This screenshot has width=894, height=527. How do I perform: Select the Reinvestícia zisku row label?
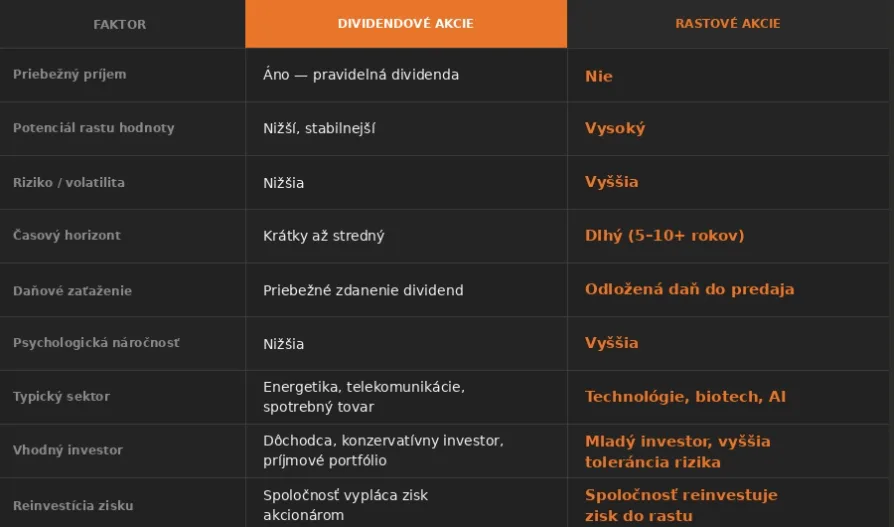72,506
